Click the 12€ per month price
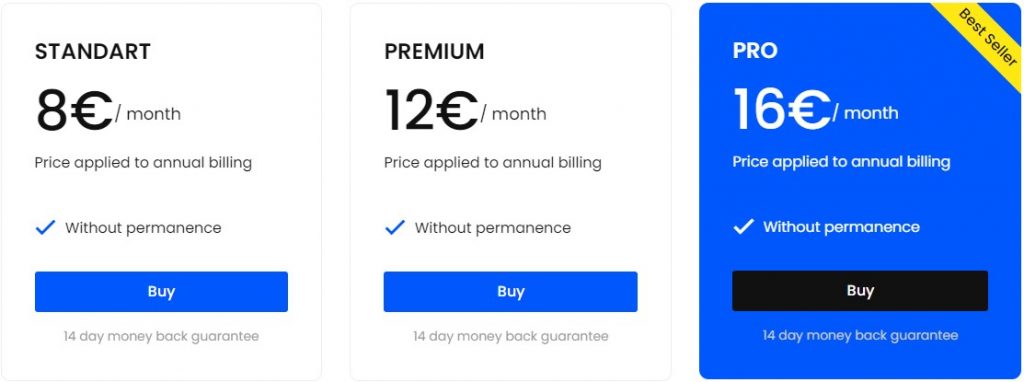1024x382 pixels. (x=465, y=111)
